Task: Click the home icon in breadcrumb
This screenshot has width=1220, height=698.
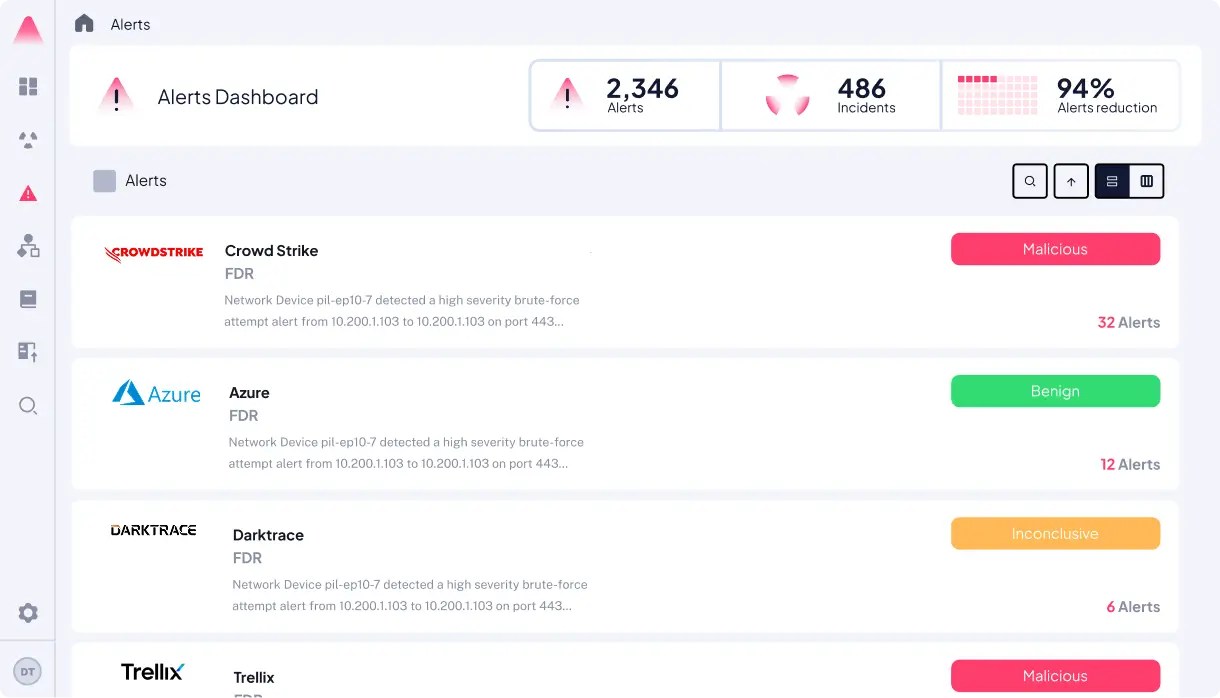Action: (x=84, y=23)
